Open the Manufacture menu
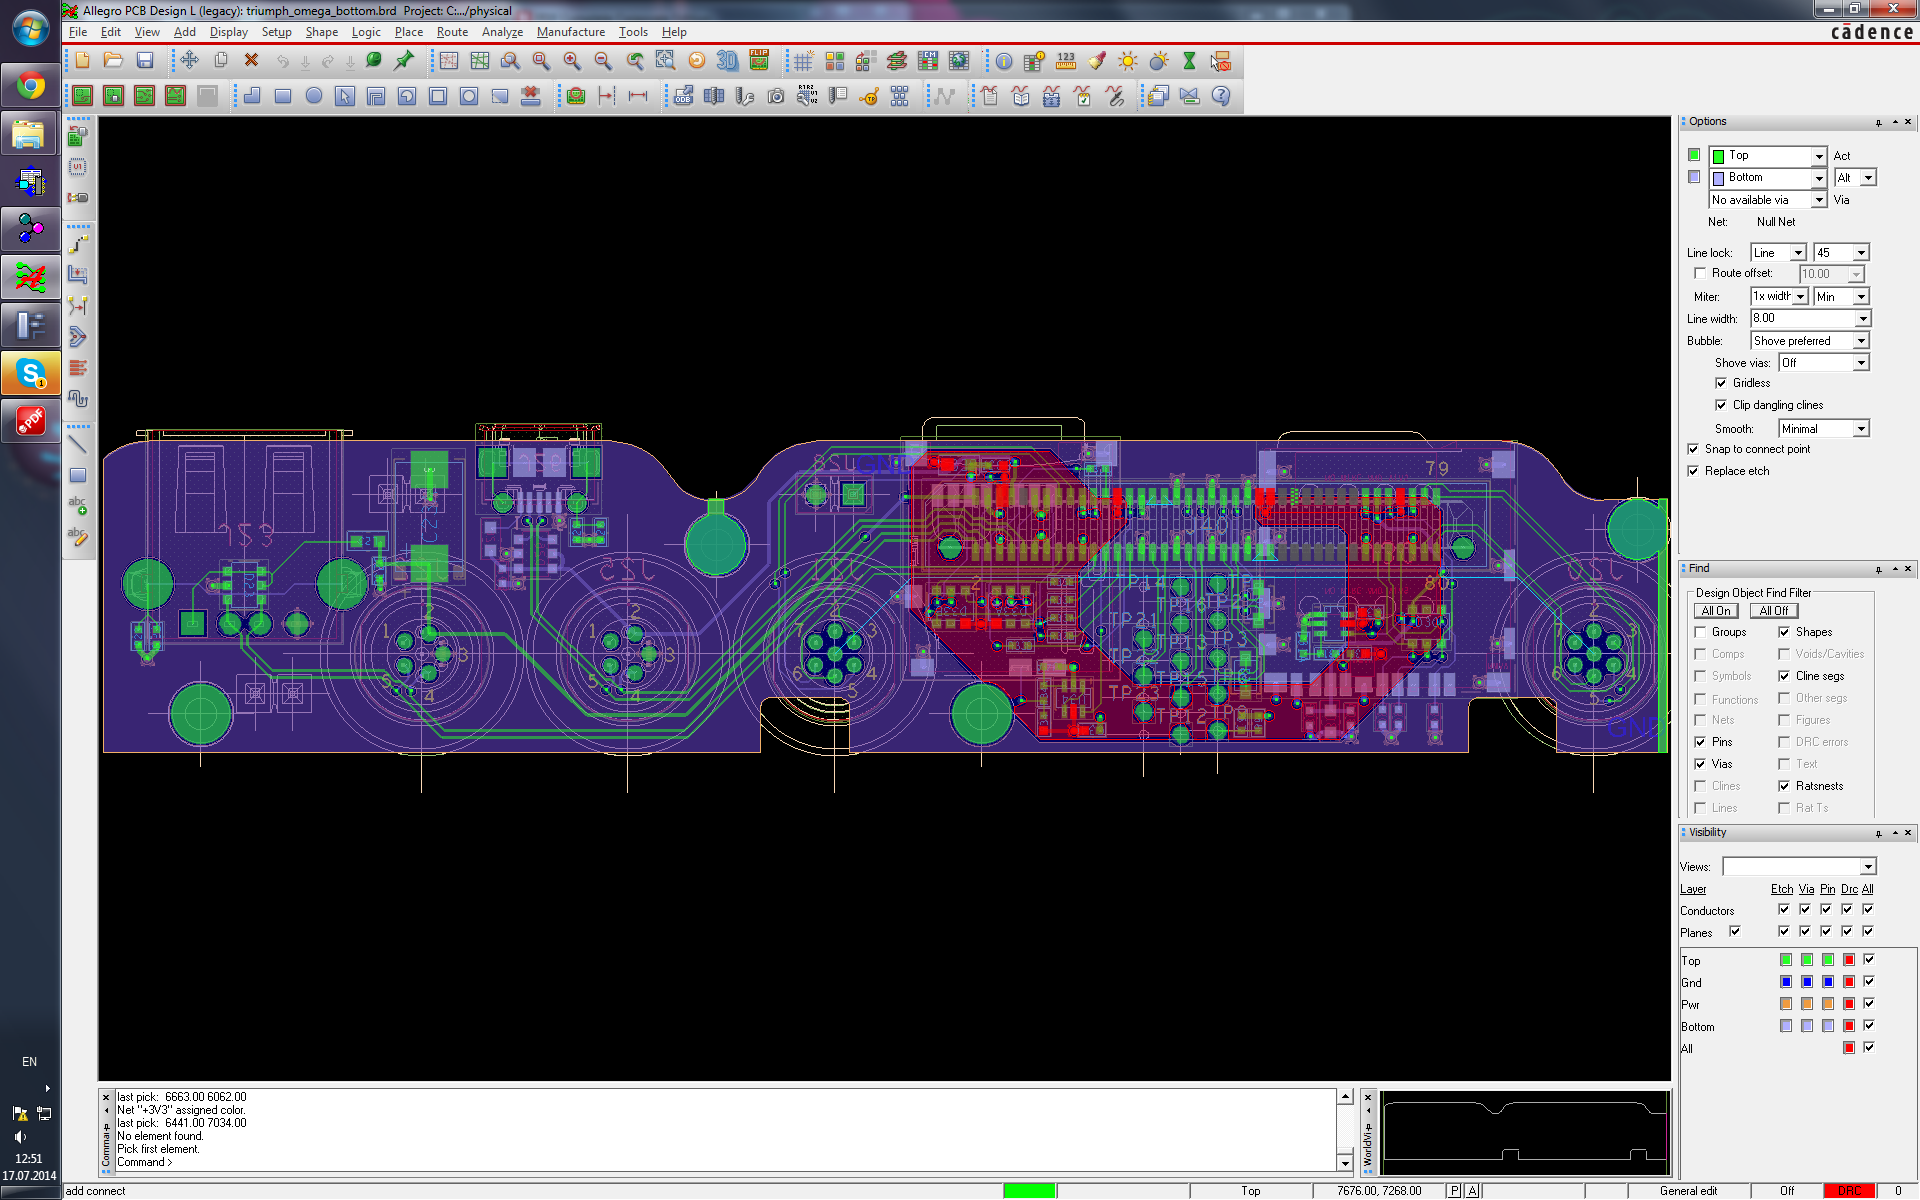Screen dimensions: 1920x1200 pos(570,32)
